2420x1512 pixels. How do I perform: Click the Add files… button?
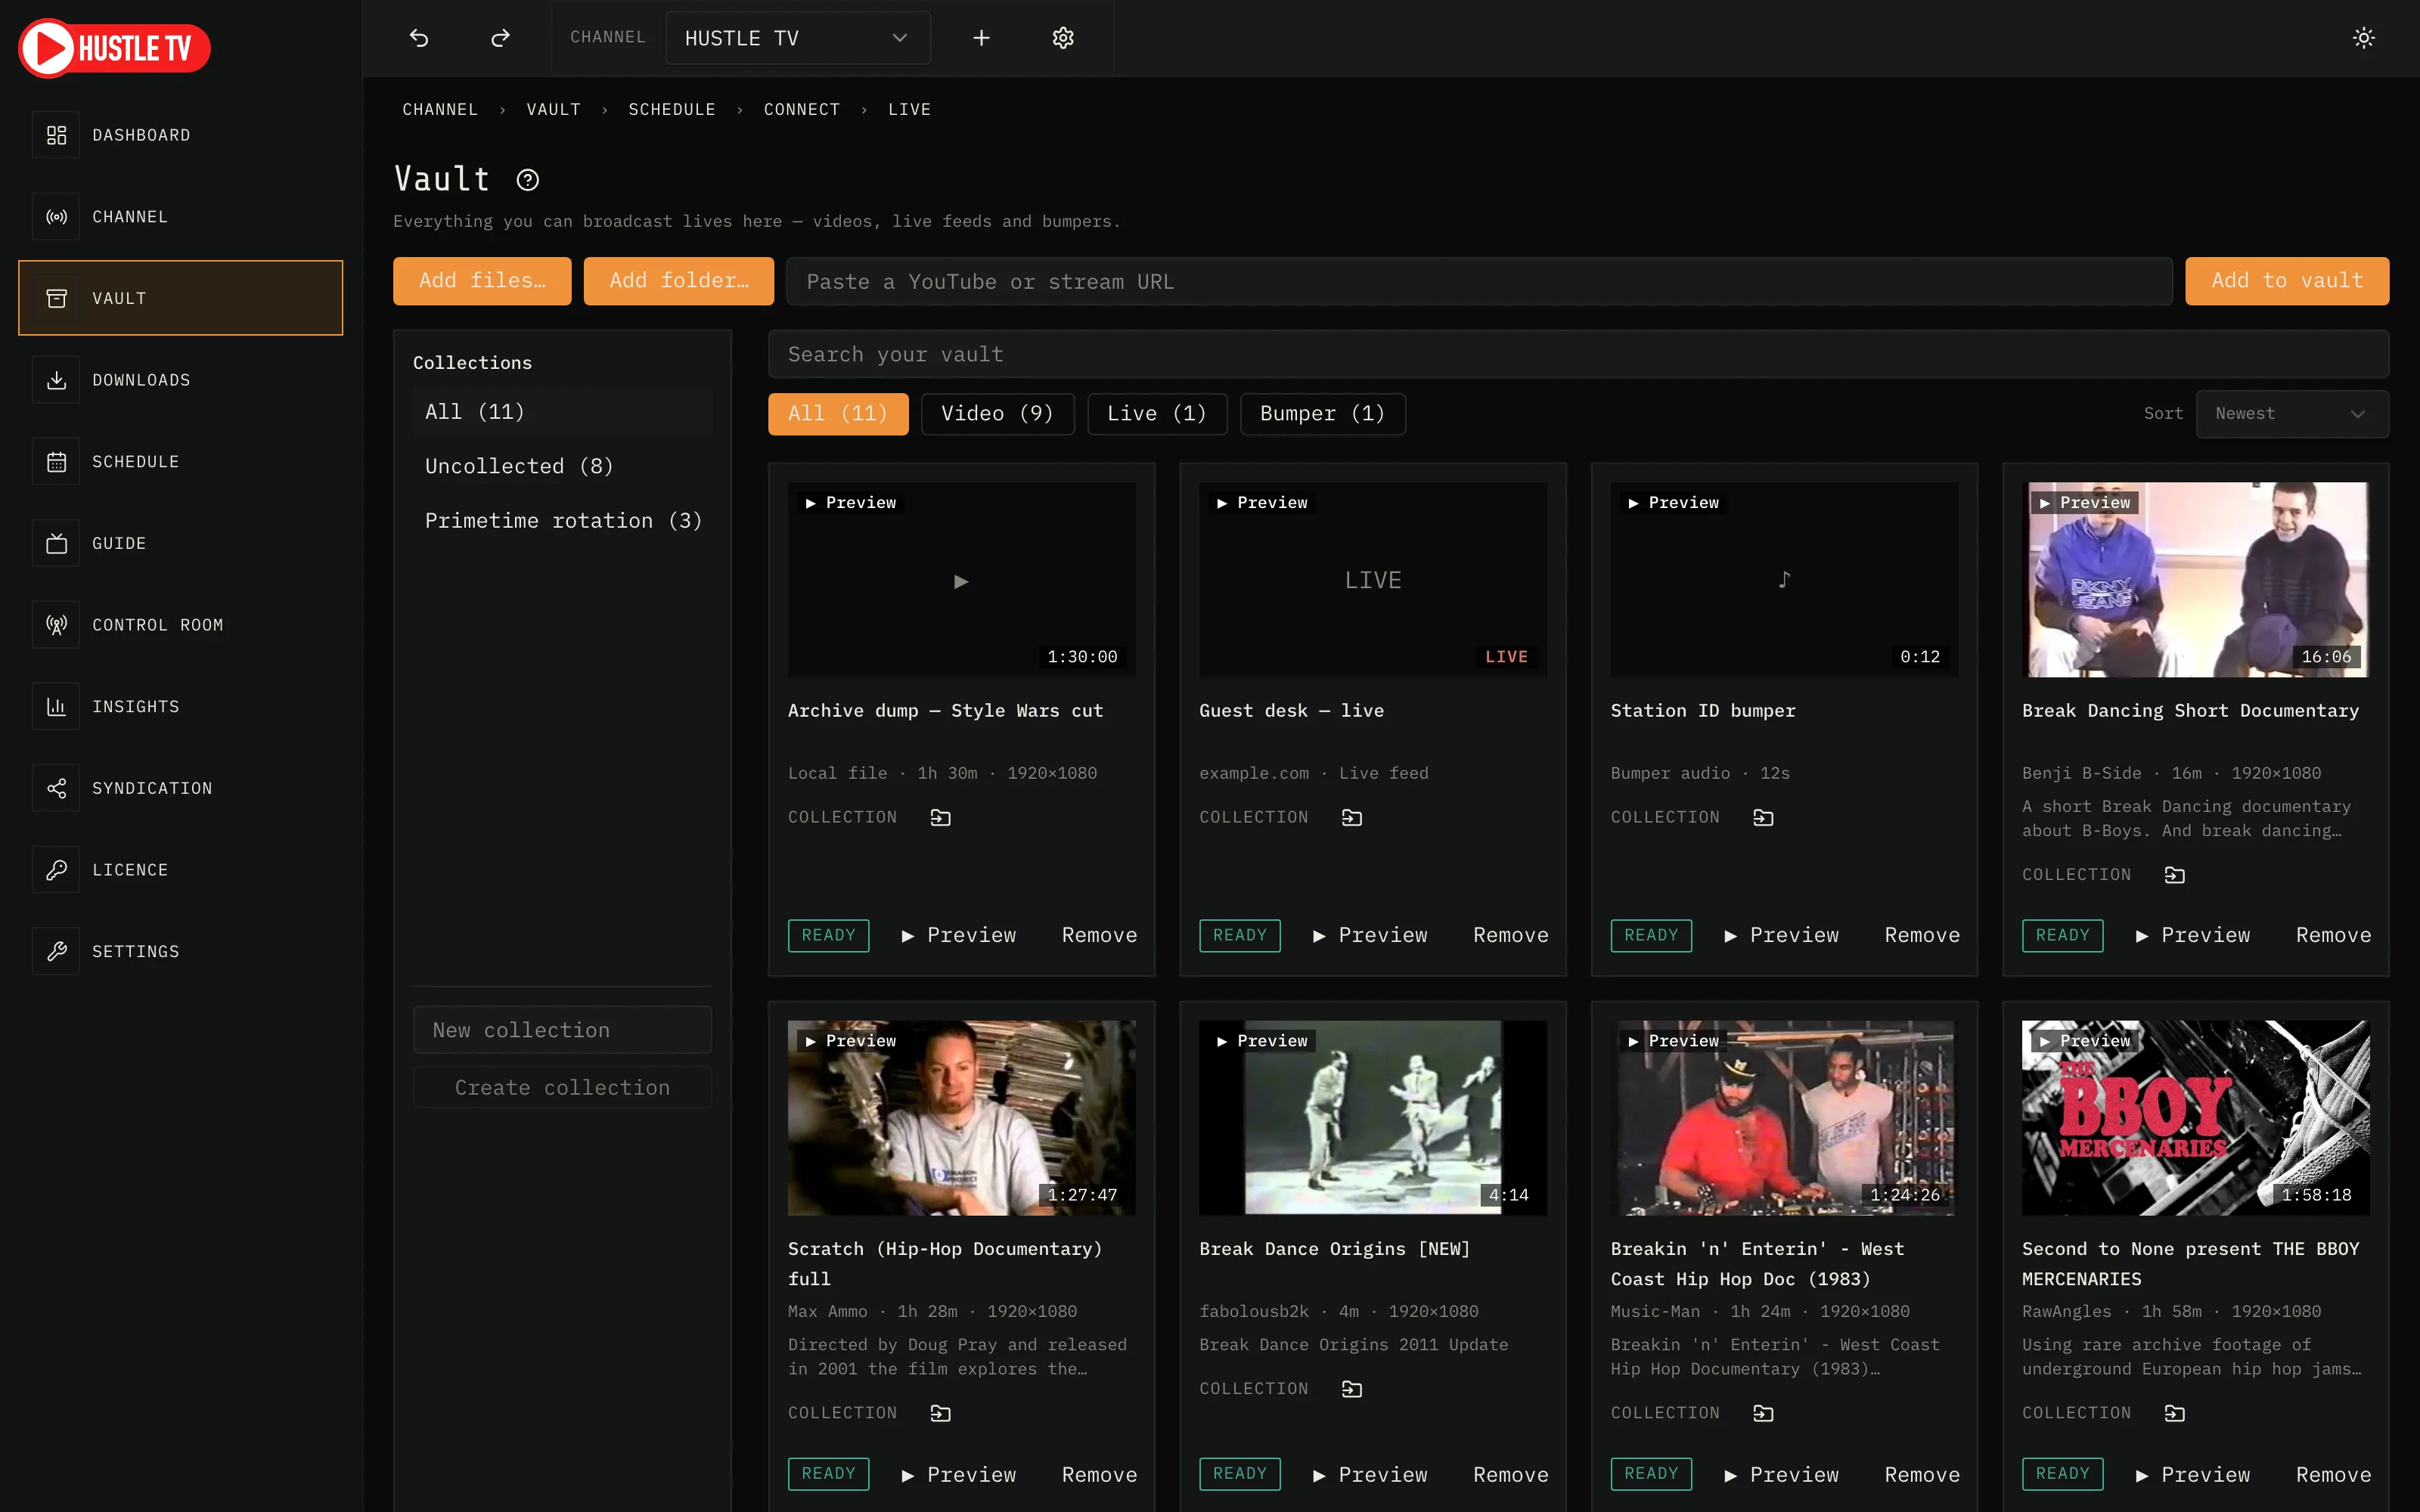(482, 281)
